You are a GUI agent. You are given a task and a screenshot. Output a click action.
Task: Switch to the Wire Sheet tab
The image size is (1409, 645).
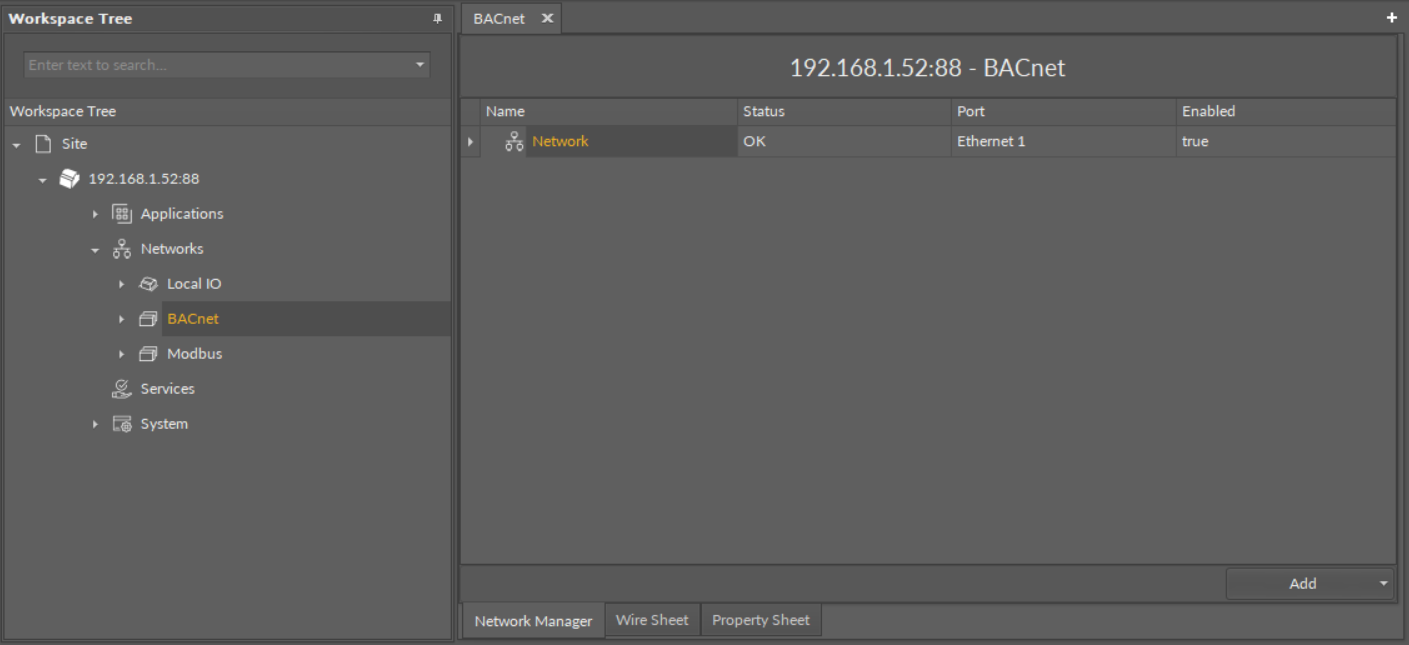[x=652, y=620]
